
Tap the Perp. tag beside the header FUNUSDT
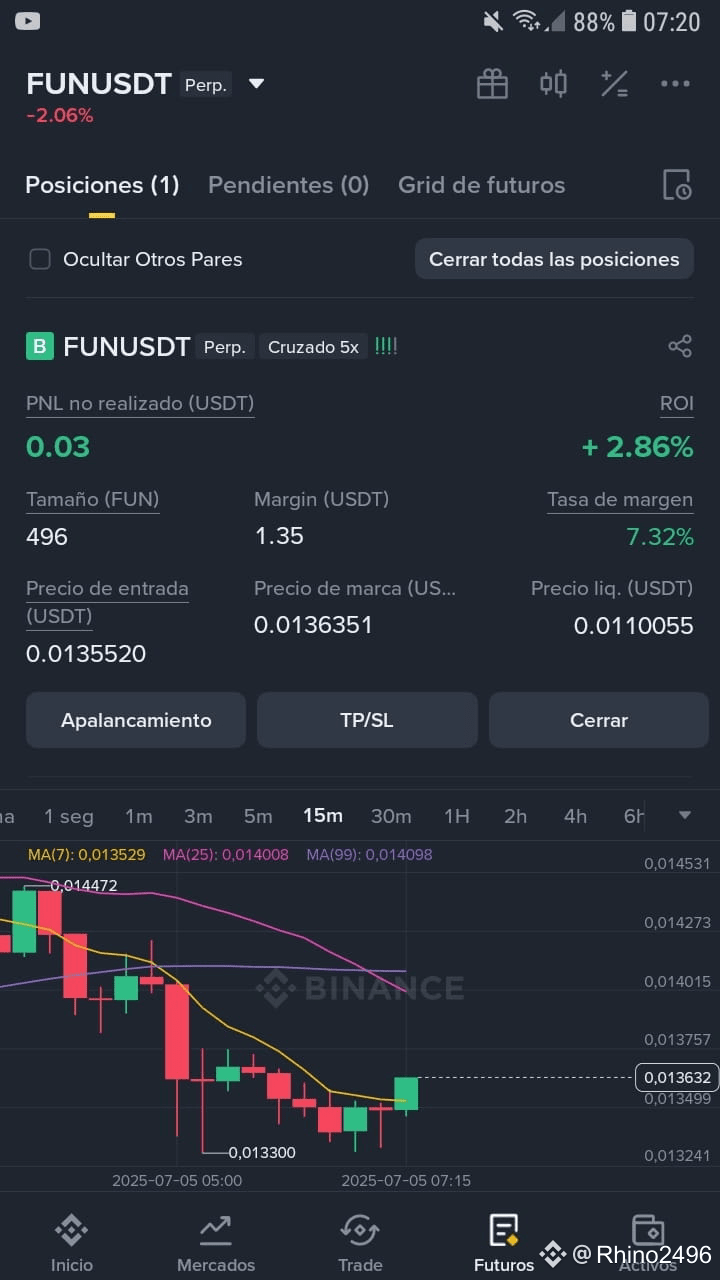pos(206,85)
